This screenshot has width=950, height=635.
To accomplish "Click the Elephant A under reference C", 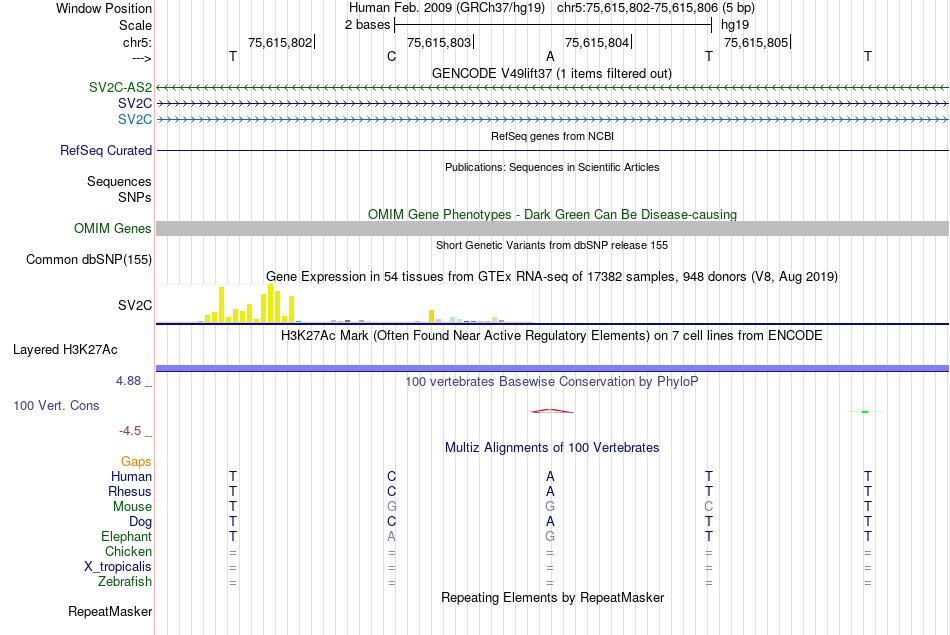I will click(391, 536).
